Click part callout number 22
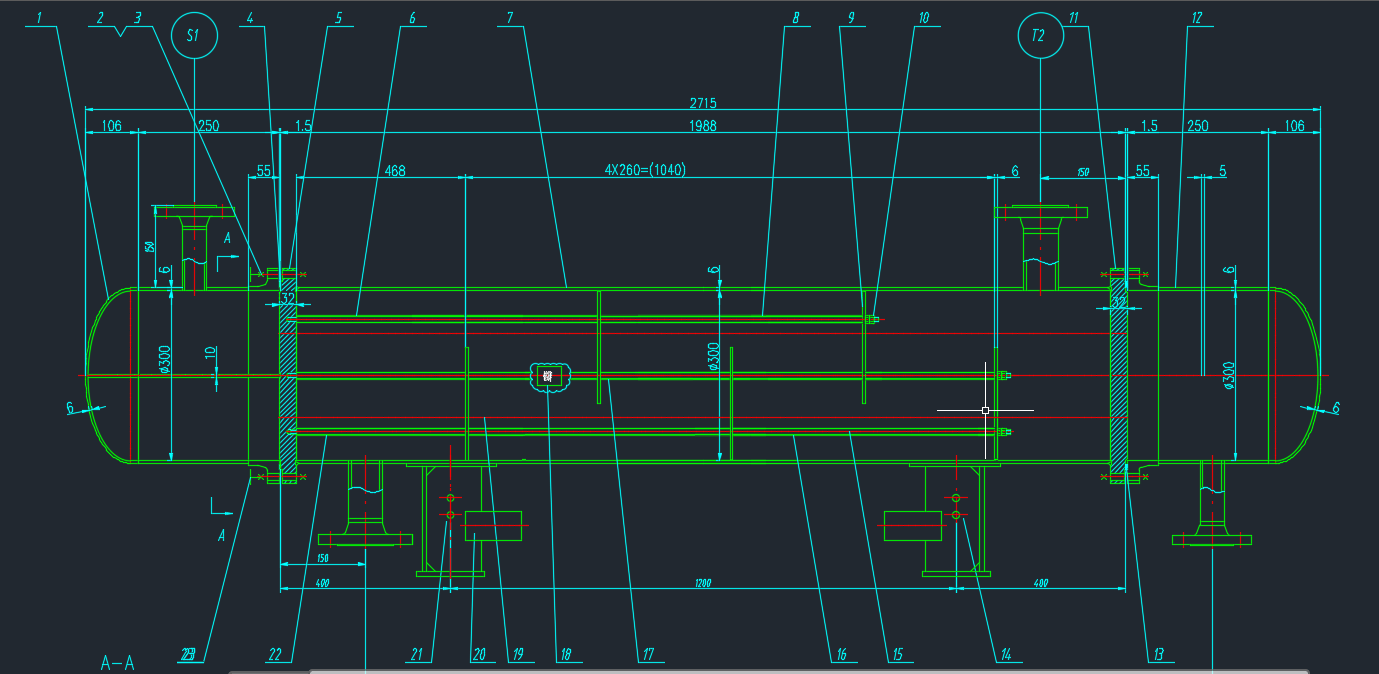Viewport: 1379px width, 674px height. (x=275, y=655)
